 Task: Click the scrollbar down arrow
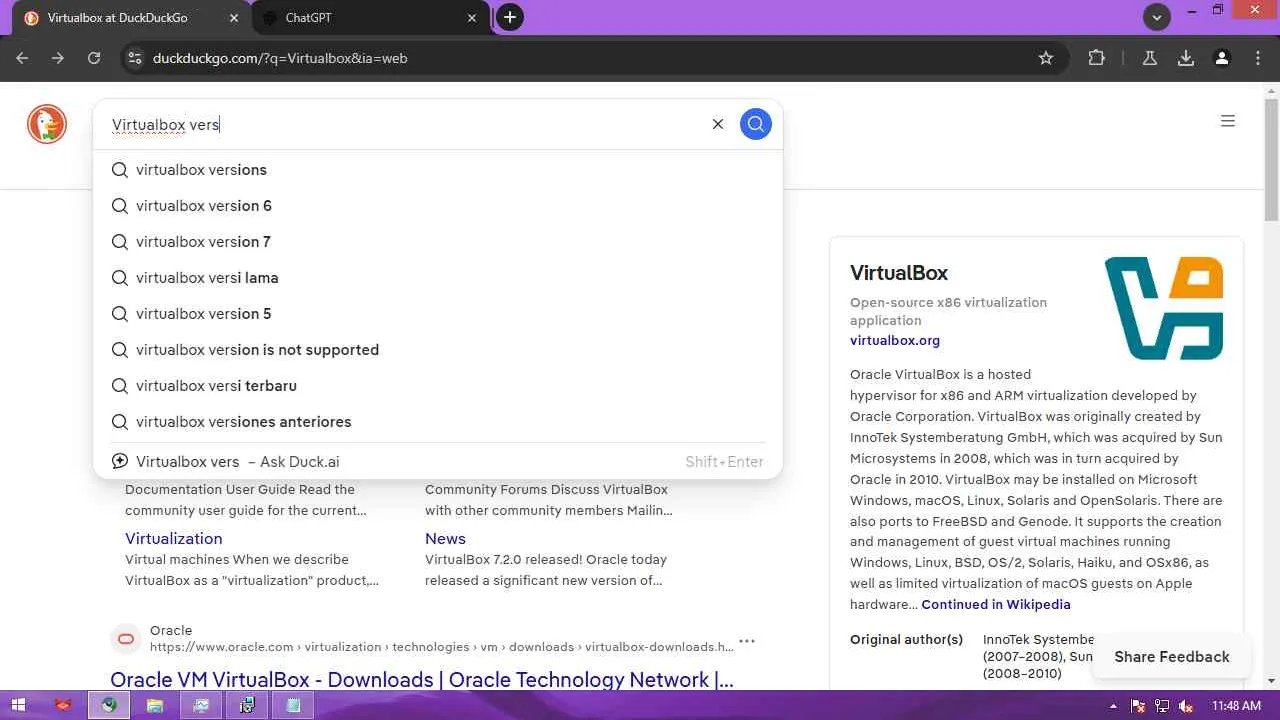1271,681
